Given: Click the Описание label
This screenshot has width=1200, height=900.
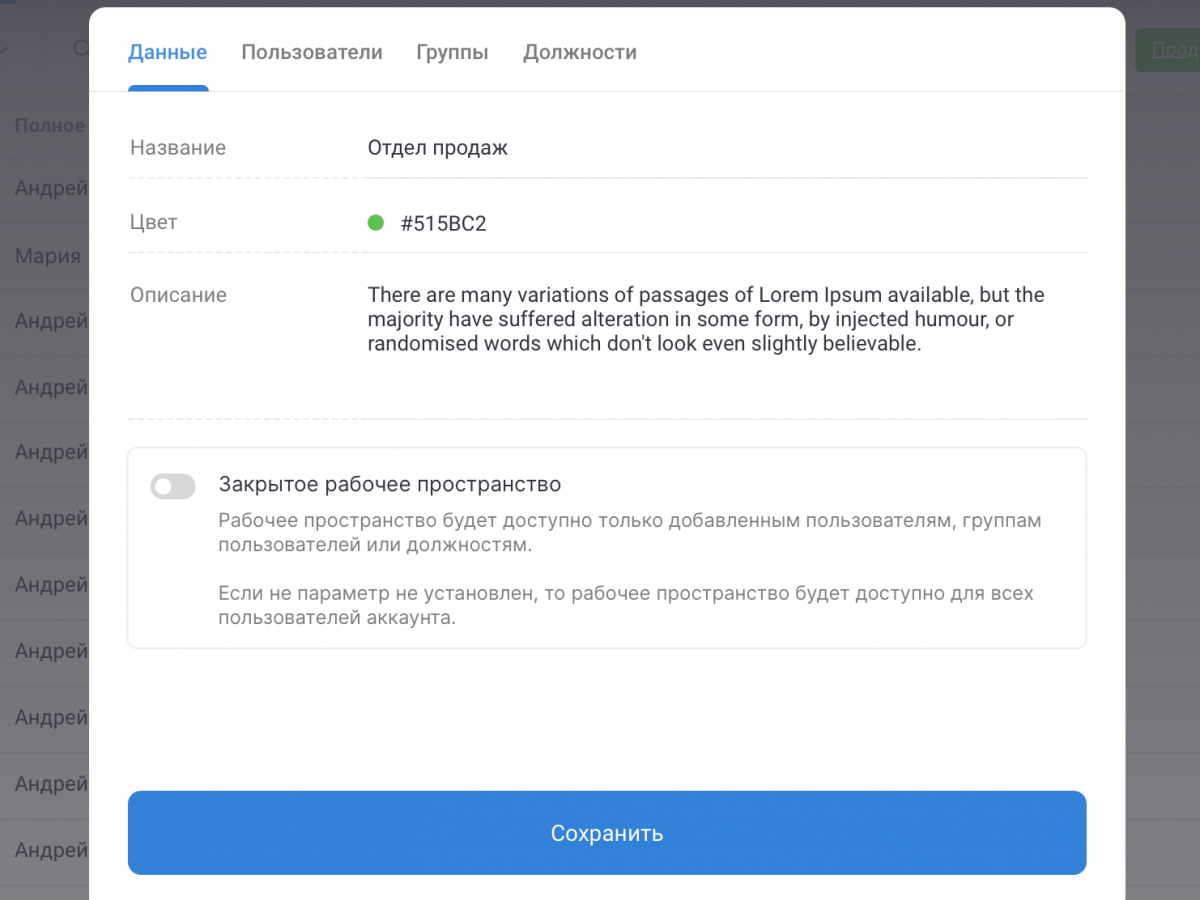Looking at the screenshot, I should 178,295.
